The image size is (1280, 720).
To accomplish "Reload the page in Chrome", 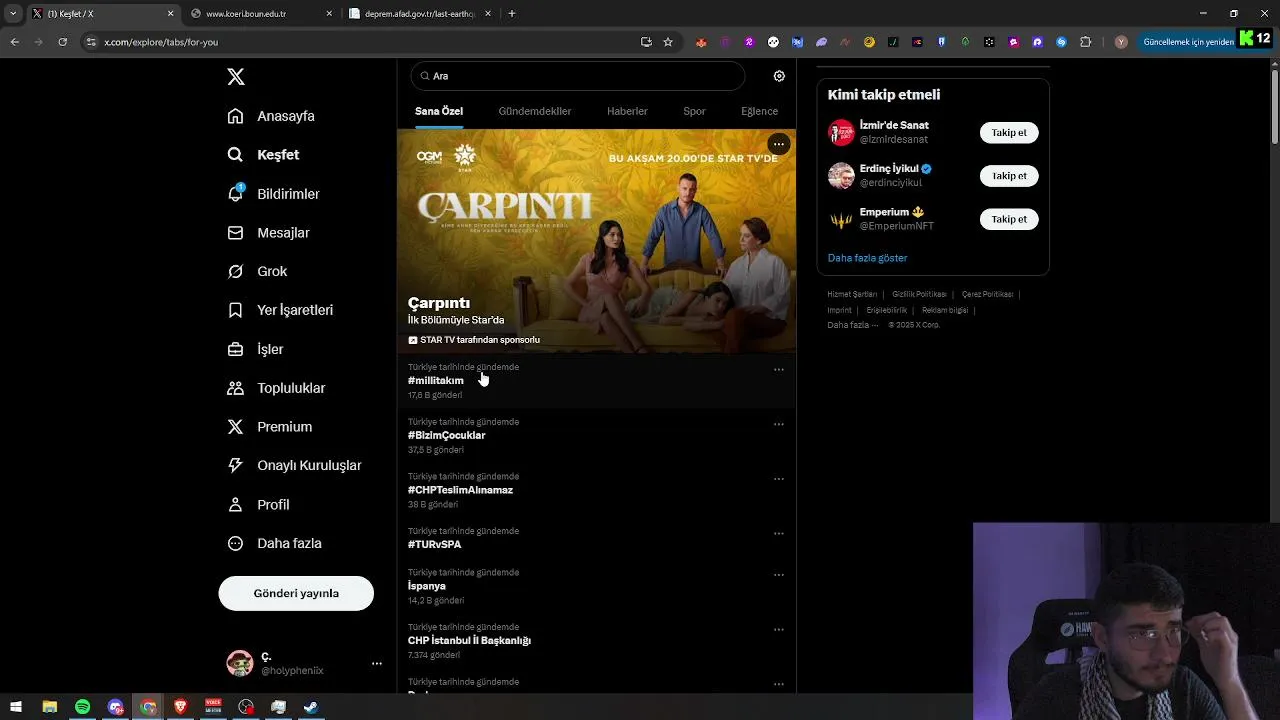I will (x=62, y=42).
